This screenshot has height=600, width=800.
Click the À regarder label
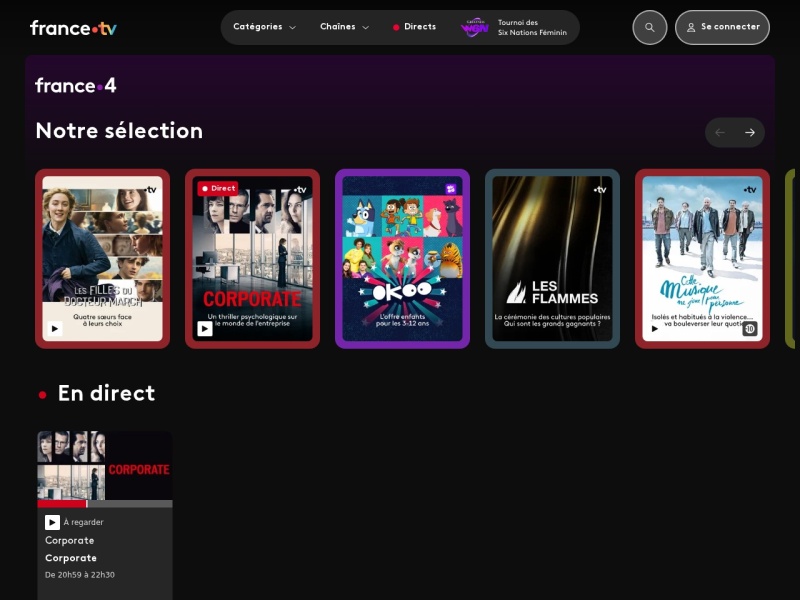pos(84,522)
